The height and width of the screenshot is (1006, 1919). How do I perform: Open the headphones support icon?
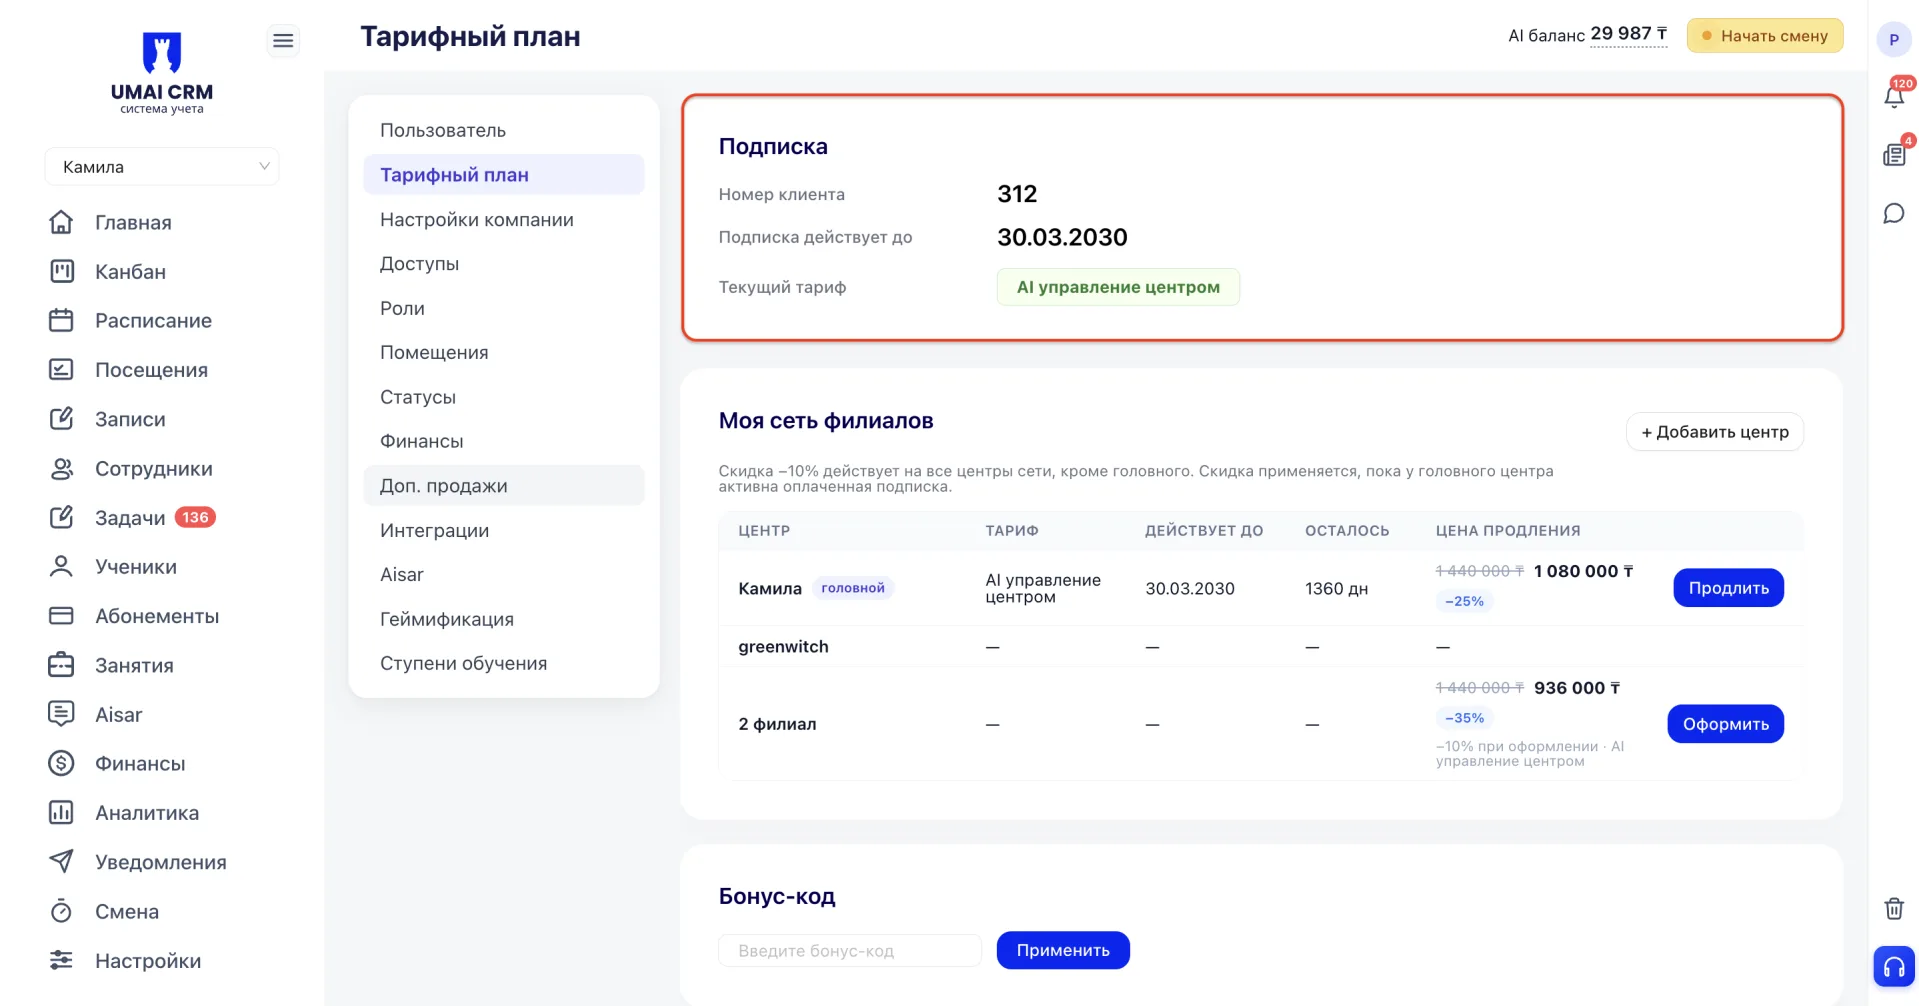(x=1894, y=966)
